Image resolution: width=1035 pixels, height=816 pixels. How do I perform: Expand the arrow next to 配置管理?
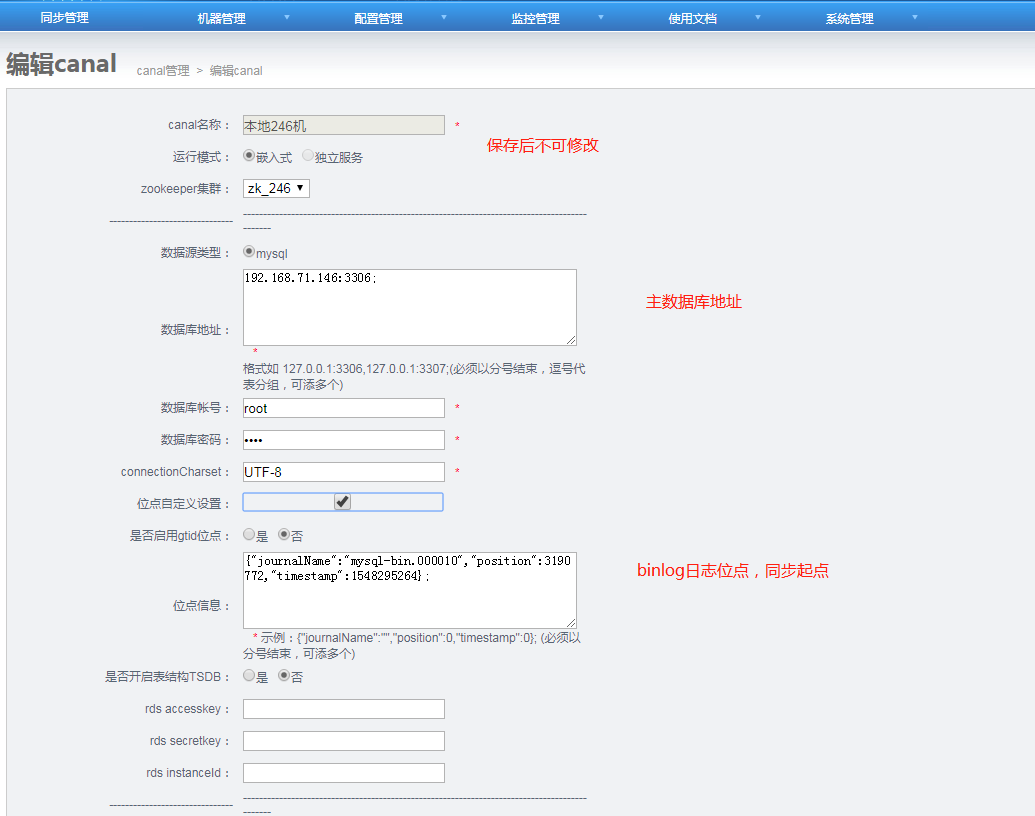point(444,17)
